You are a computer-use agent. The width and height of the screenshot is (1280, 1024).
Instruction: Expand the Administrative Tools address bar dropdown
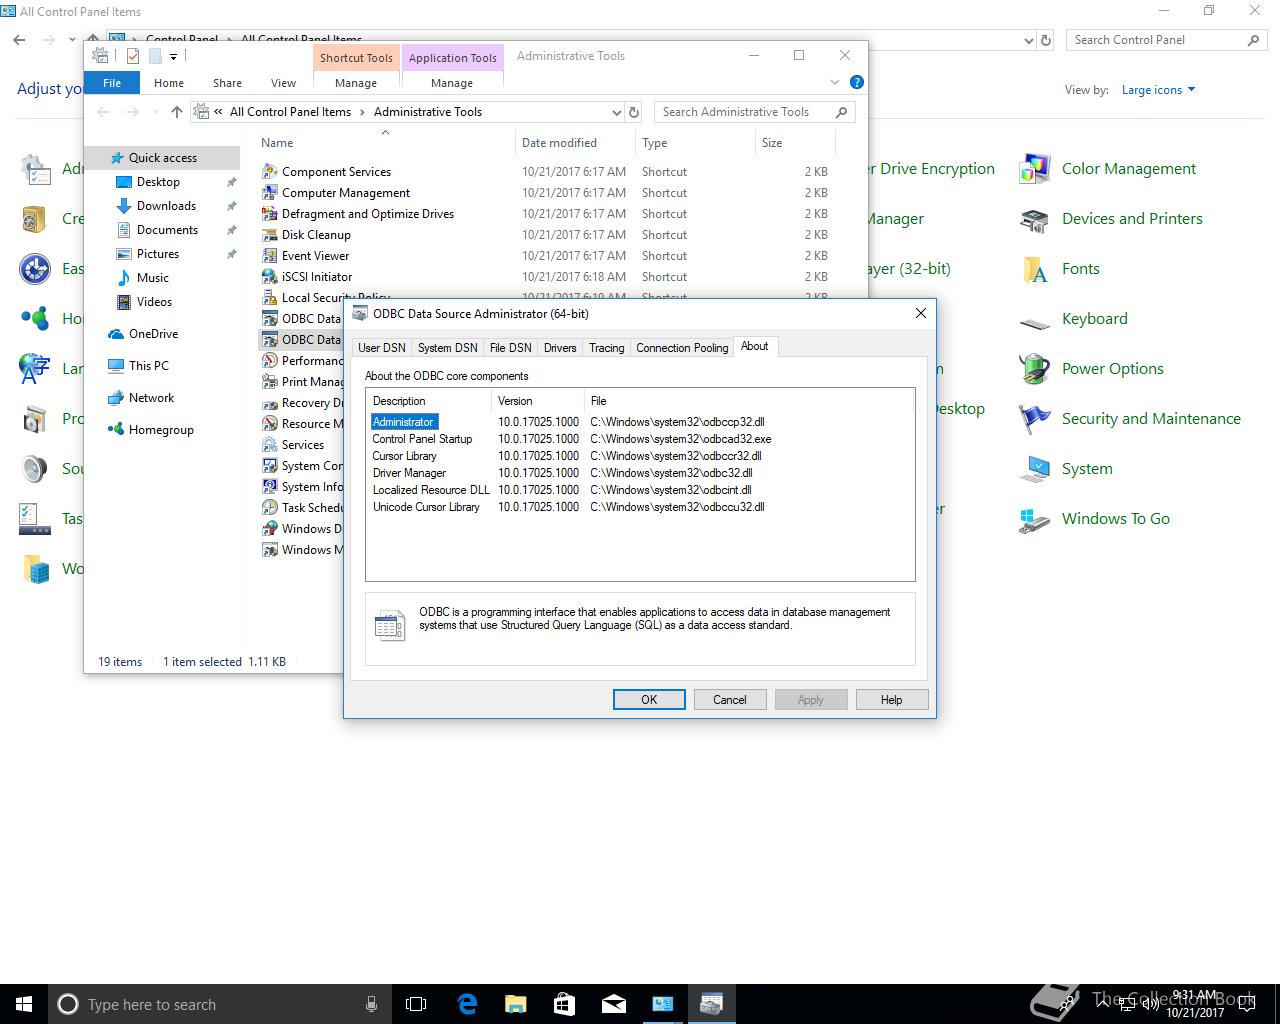click(616, 112)
